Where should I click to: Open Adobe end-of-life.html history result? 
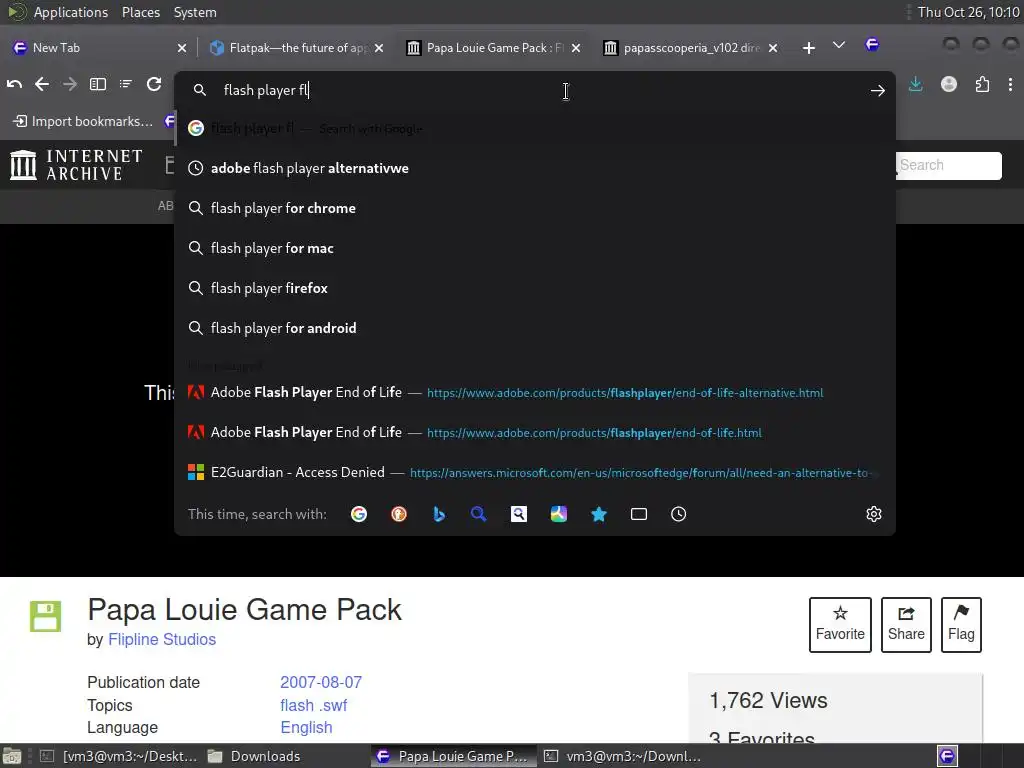point(535,432)
